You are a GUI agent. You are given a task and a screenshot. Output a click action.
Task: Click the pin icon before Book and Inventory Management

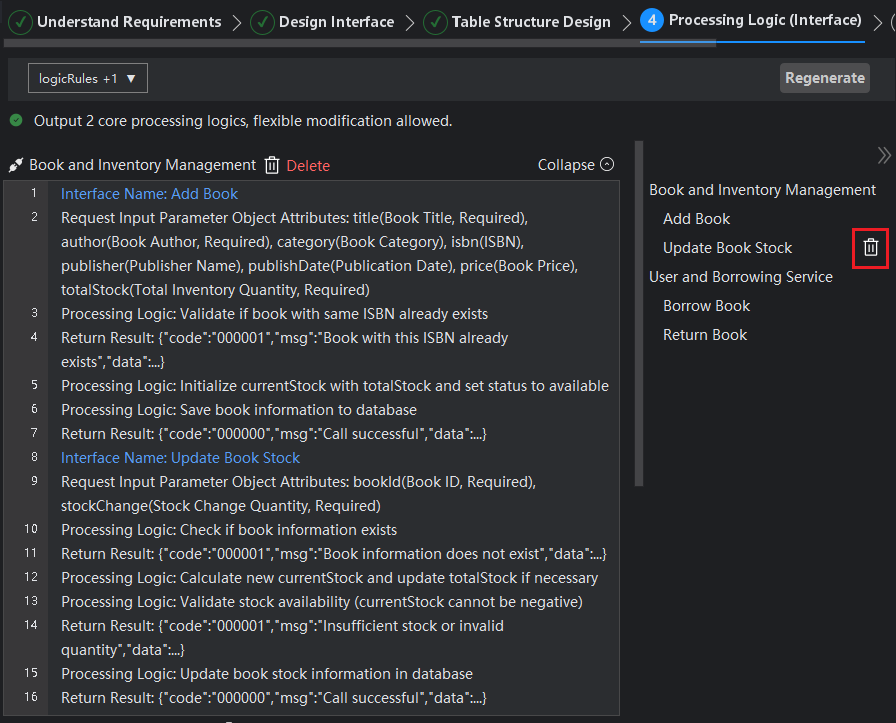click(16, 165)
